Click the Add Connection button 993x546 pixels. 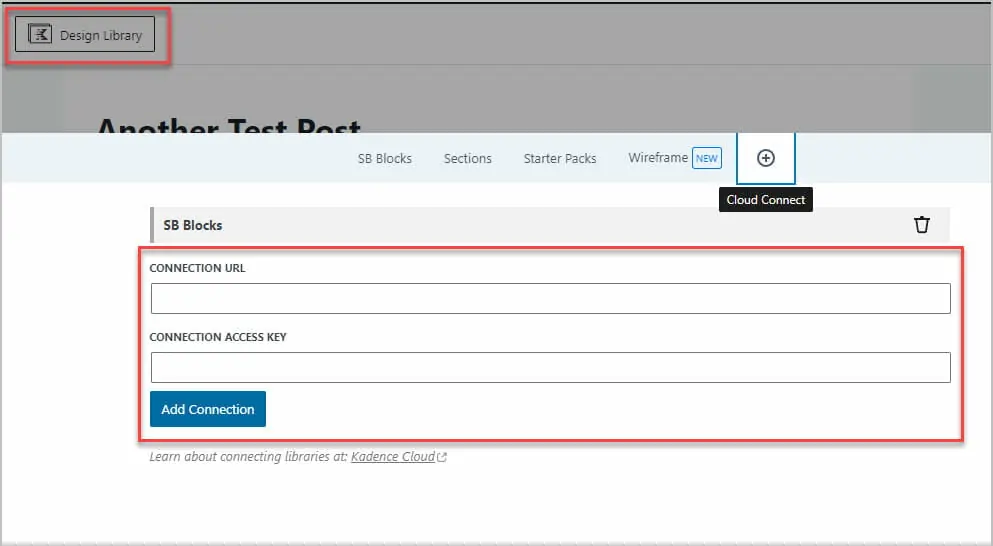208,409
